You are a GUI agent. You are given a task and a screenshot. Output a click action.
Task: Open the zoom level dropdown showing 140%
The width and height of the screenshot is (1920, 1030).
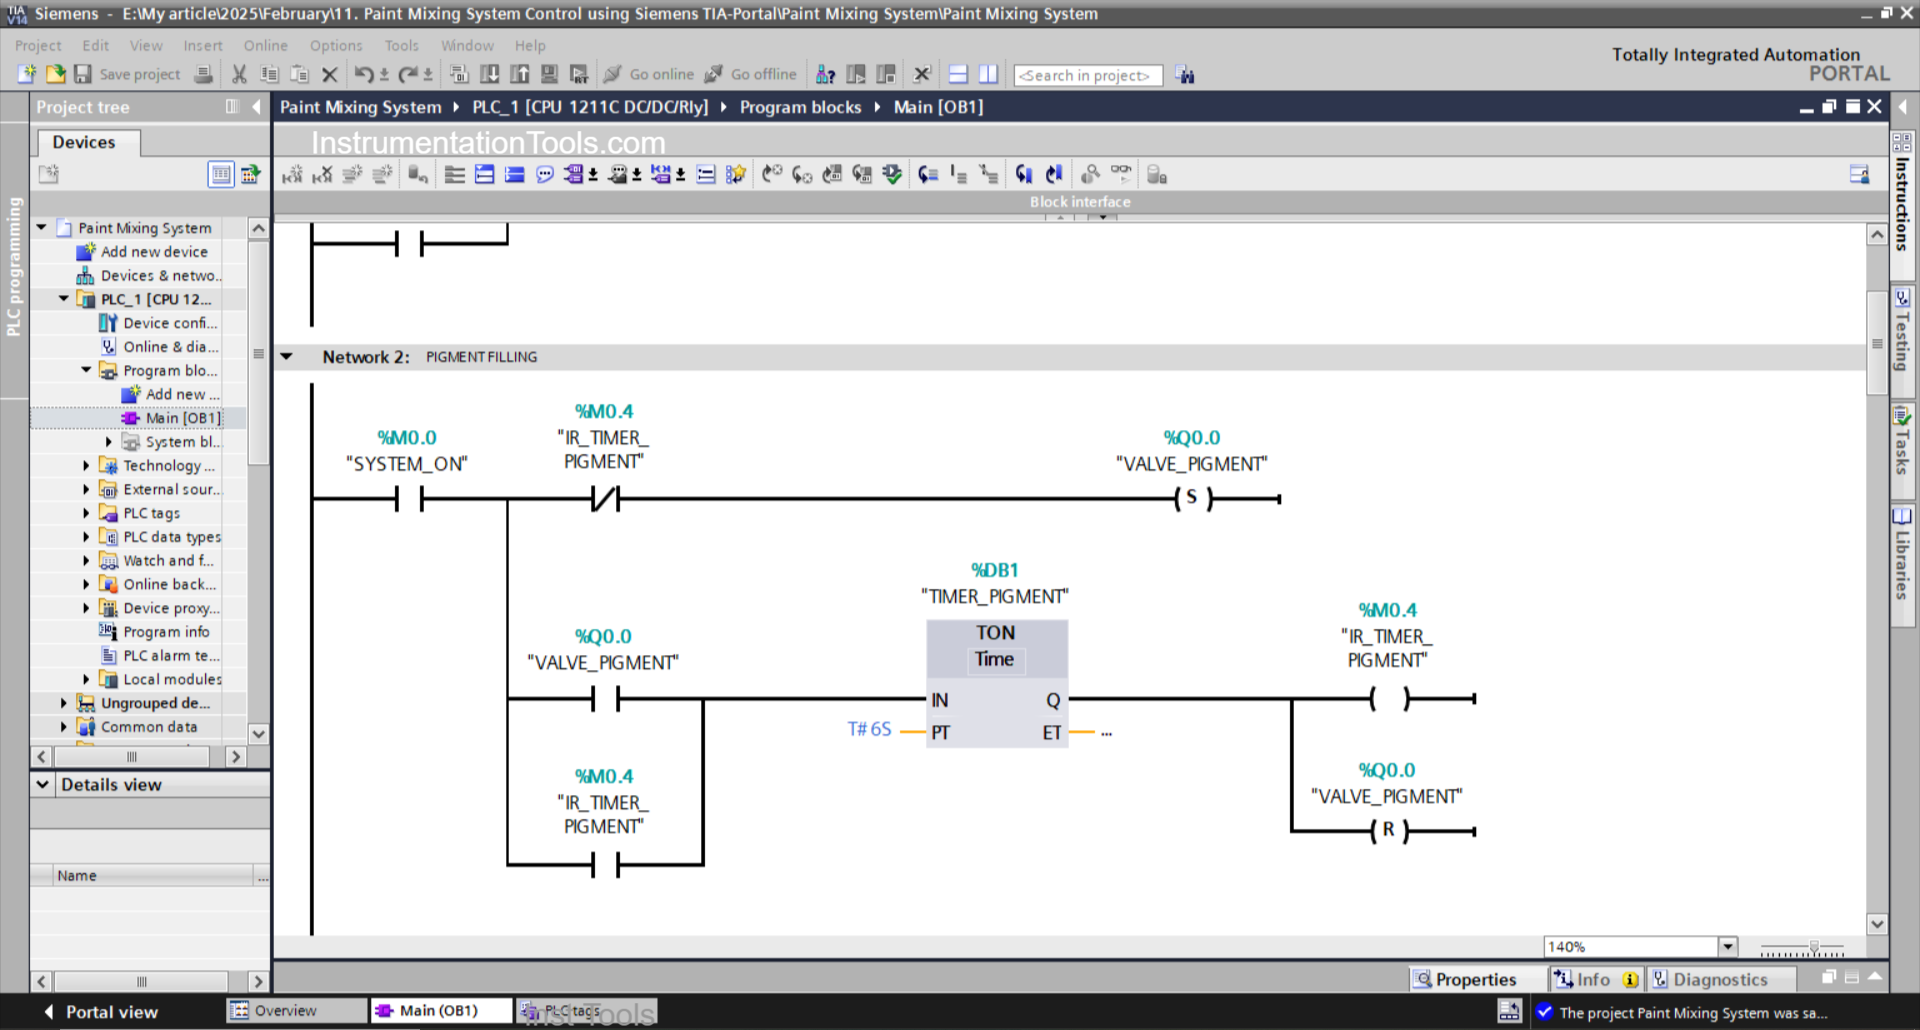tap(1727, 946)
